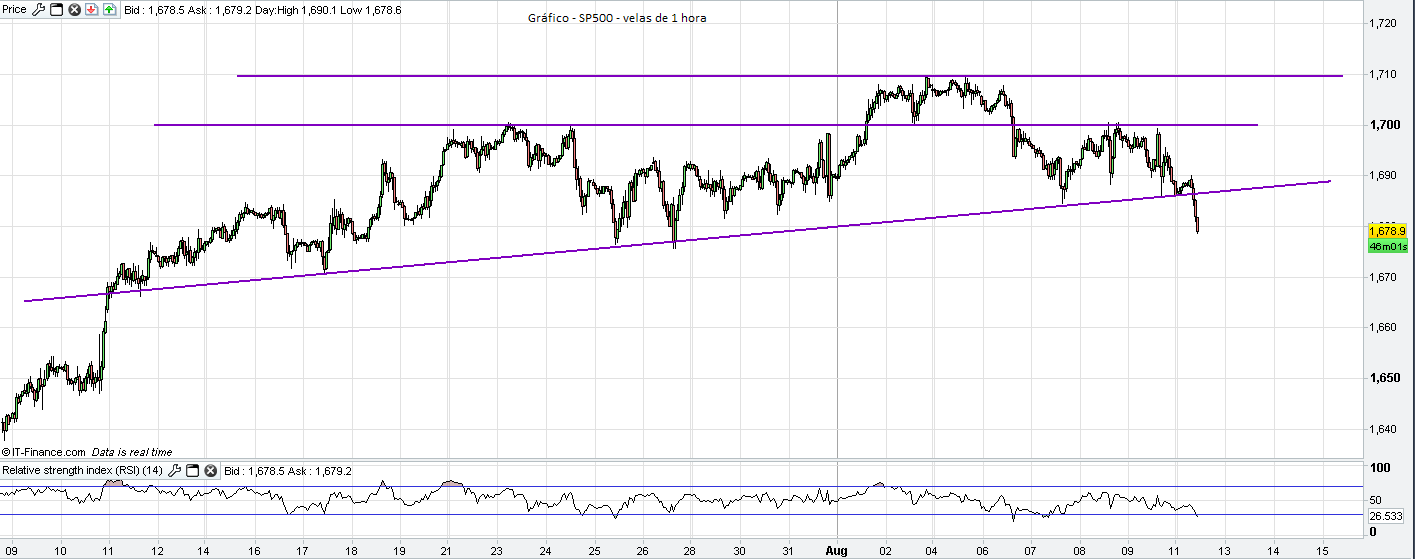
Task: Click the Aug label on the time axis
Action: coord(837,550)
